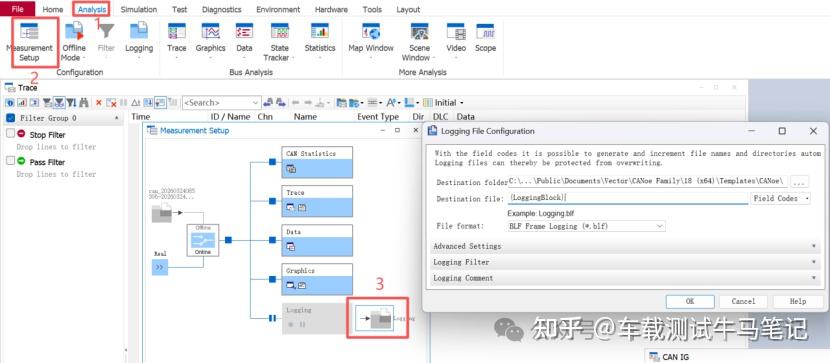
Task: Select the Data block in Measurement Setup
Action: pyautogui.click(x=317, y=240)
